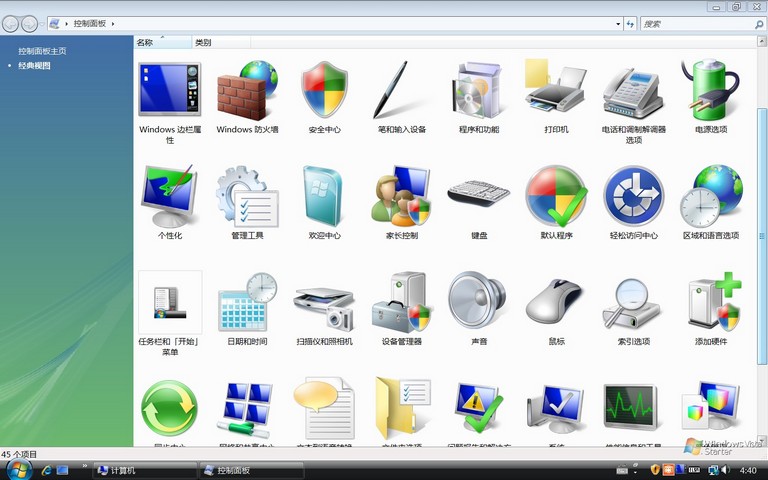Open 电话和调制解调器选项 icon
768x480 pixels.
coord(633,92)
